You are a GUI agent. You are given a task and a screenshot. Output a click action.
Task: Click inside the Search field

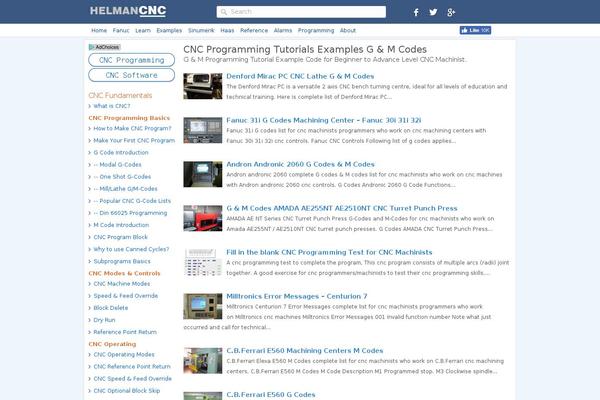[301, 12]
